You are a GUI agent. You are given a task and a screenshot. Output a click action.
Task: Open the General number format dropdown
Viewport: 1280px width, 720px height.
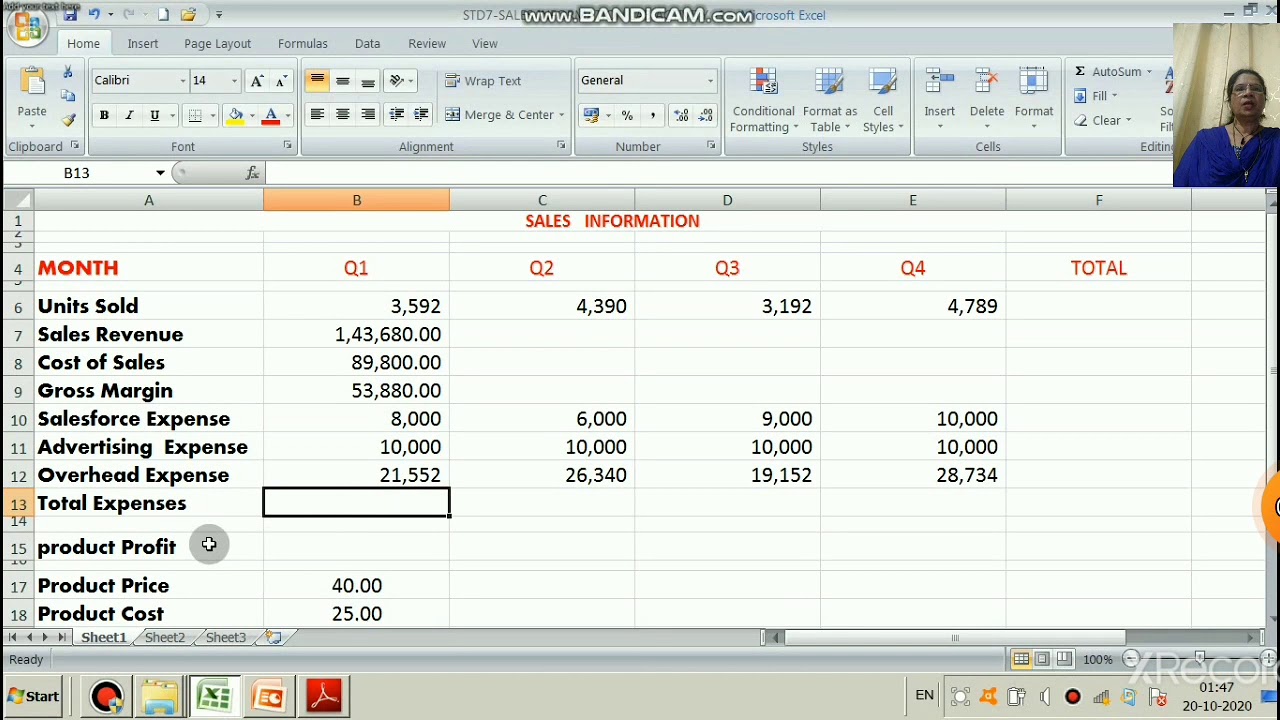pos(710,81)
